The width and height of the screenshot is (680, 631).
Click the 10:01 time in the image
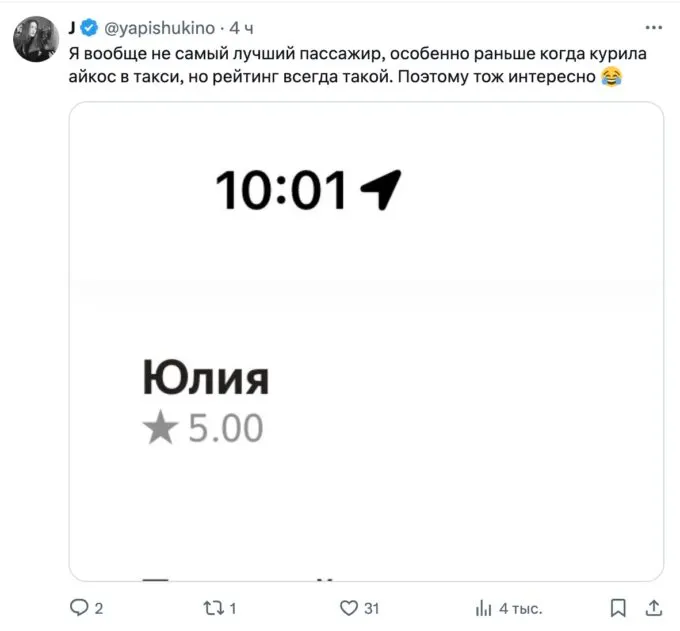[x=280, y=190]
